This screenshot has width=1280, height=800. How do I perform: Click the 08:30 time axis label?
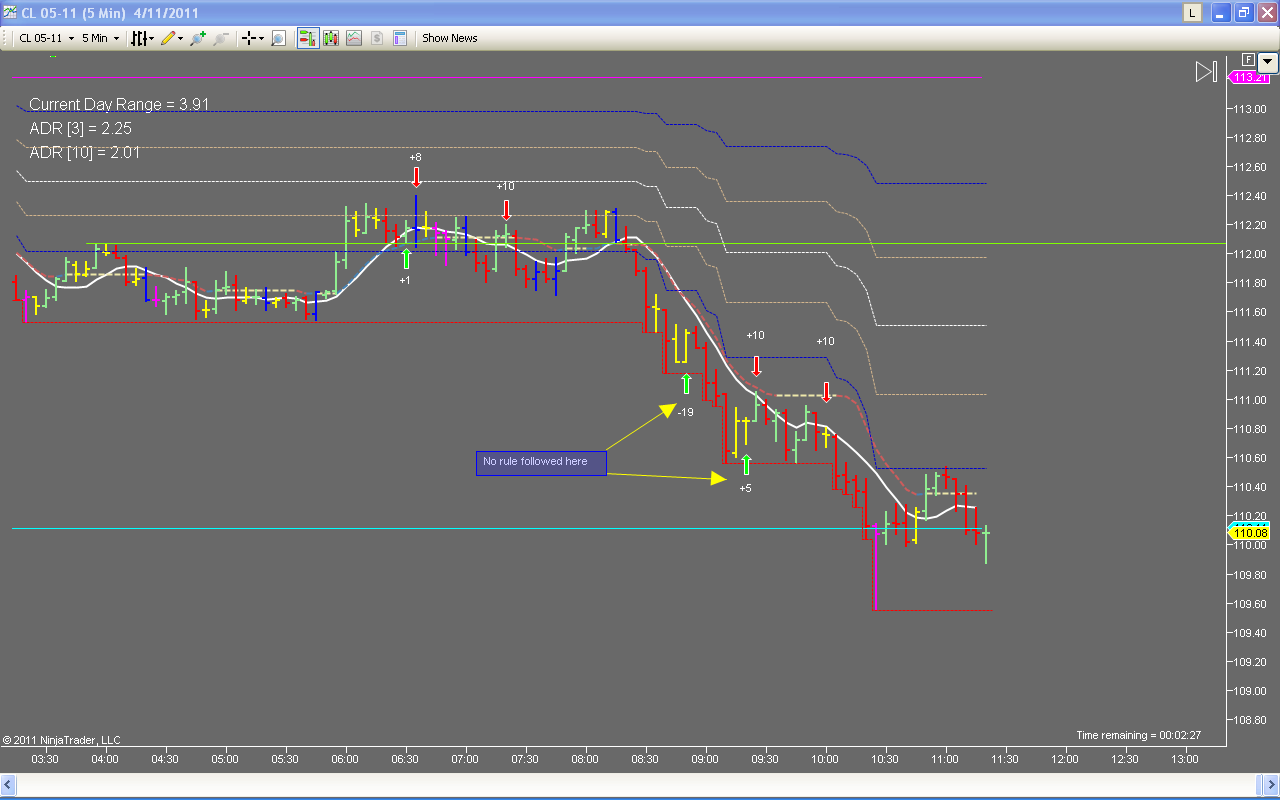click(x=646, y=759)
